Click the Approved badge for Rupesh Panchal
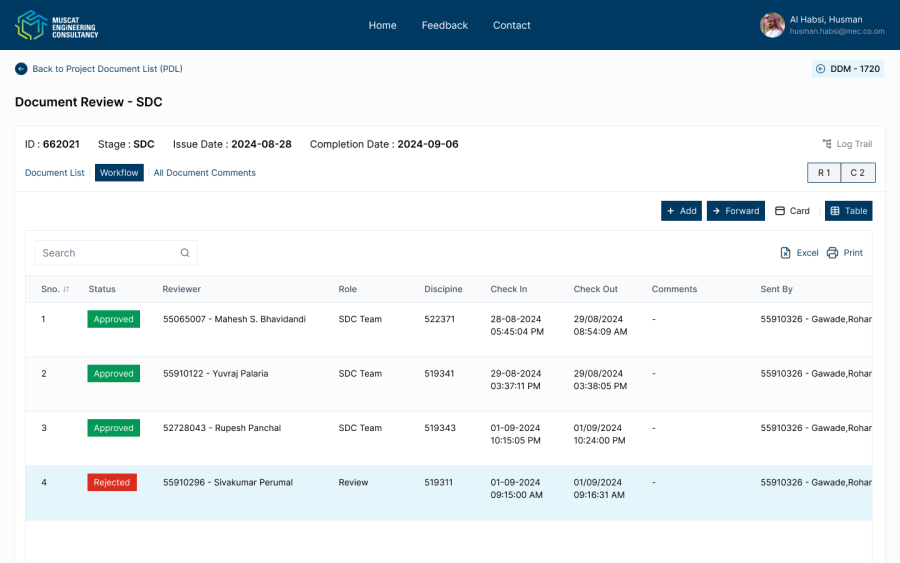Viewport: 900px width, 563px height. (114, 428)
